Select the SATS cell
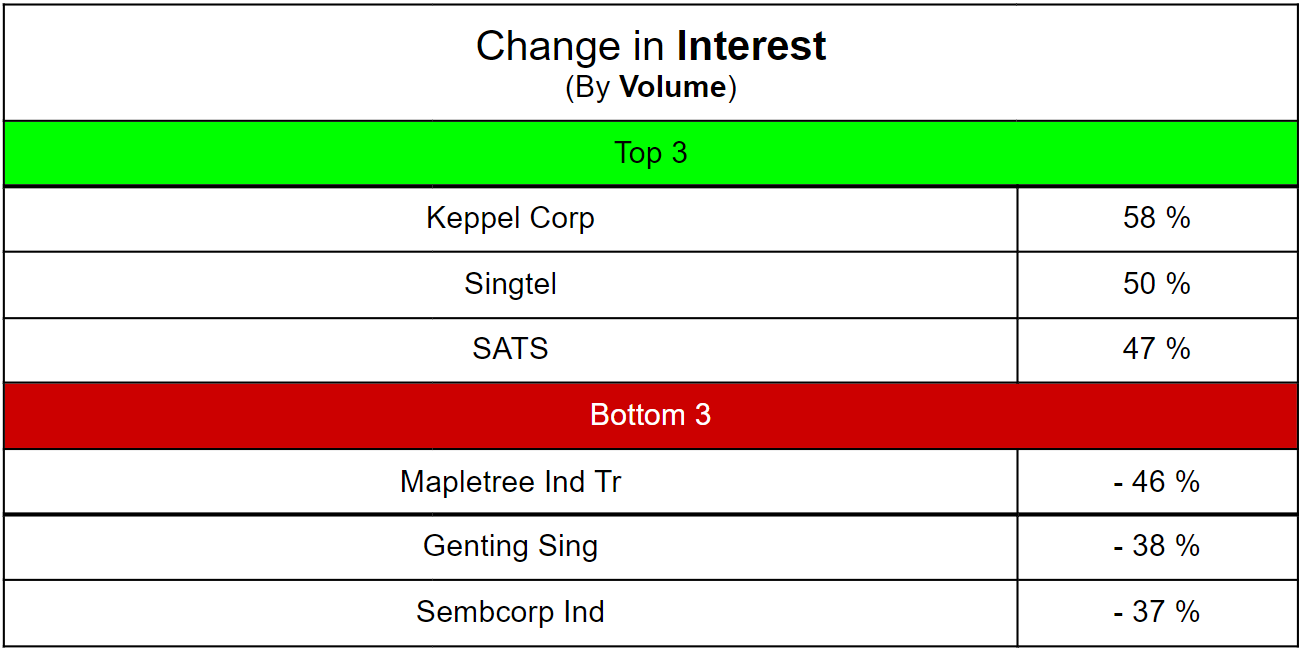This screenshot has width=1304, height=653. pyautogui.click(x=511, y=350)
